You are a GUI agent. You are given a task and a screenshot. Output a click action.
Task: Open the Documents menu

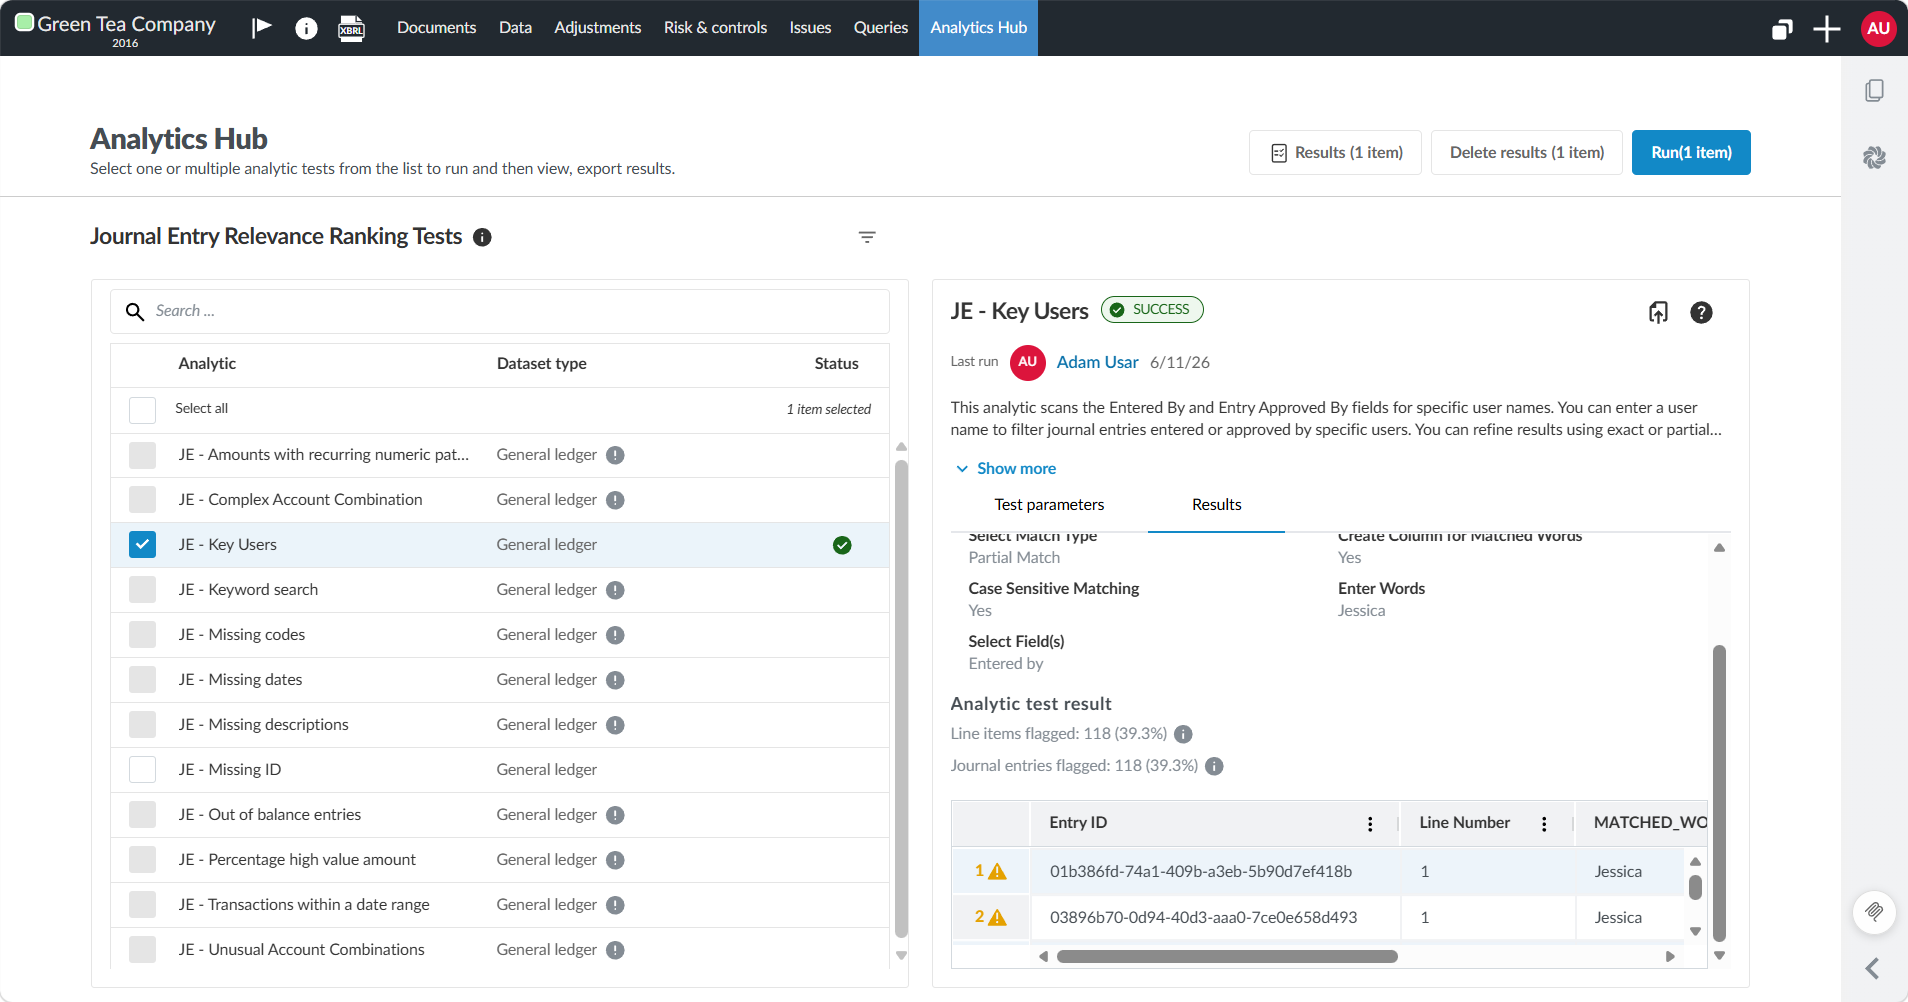pos(436,28)
